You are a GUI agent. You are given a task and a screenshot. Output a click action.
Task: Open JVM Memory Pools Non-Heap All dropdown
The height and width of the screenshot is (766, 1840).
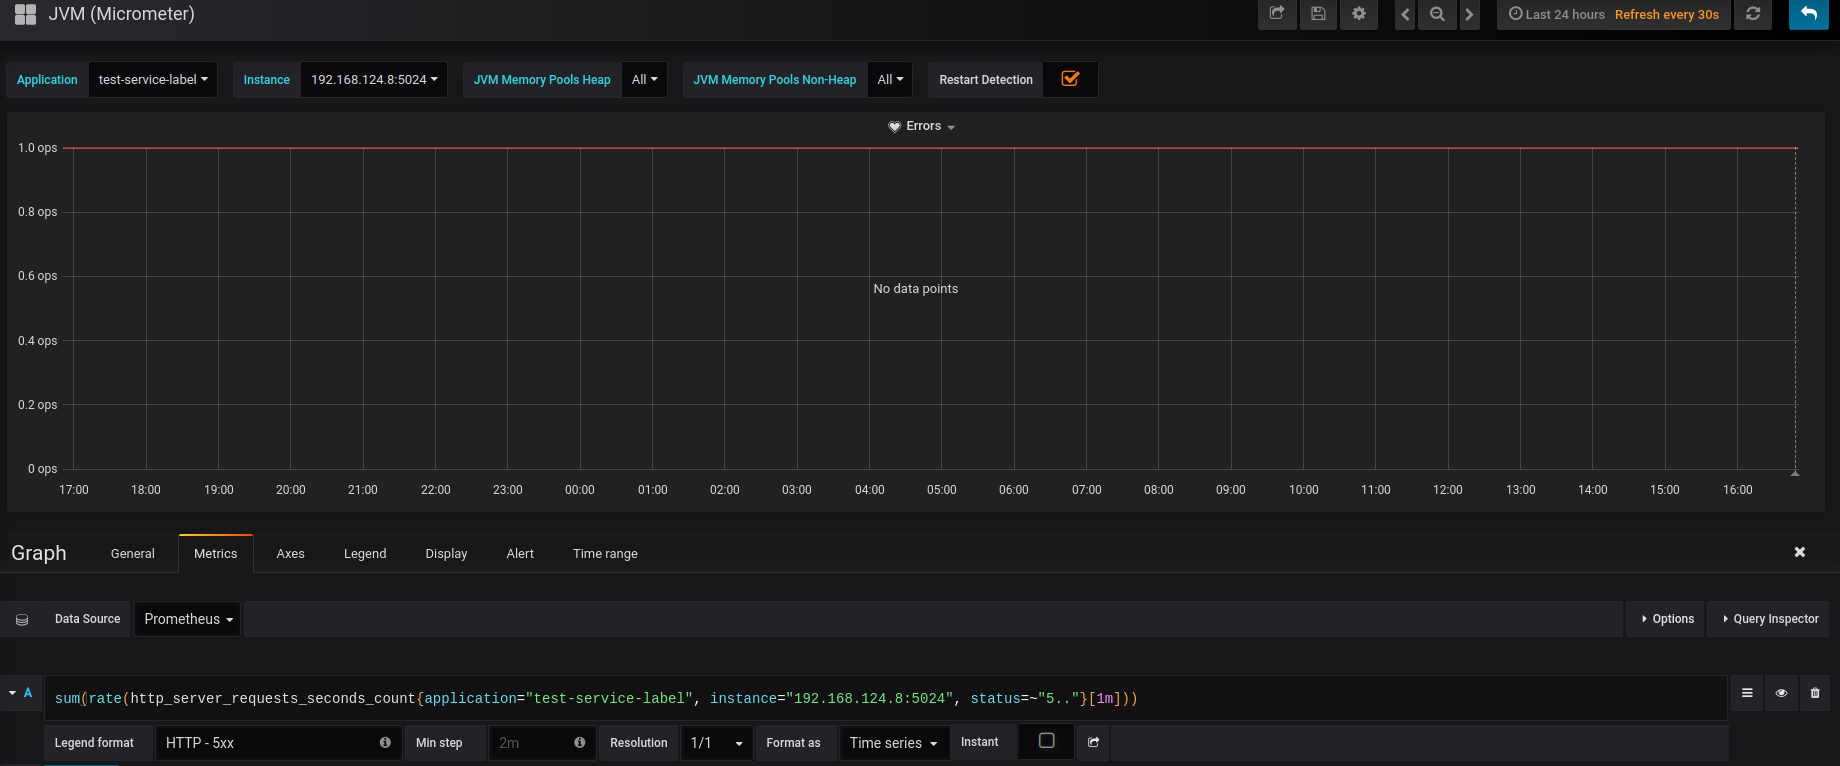[890, 80]
